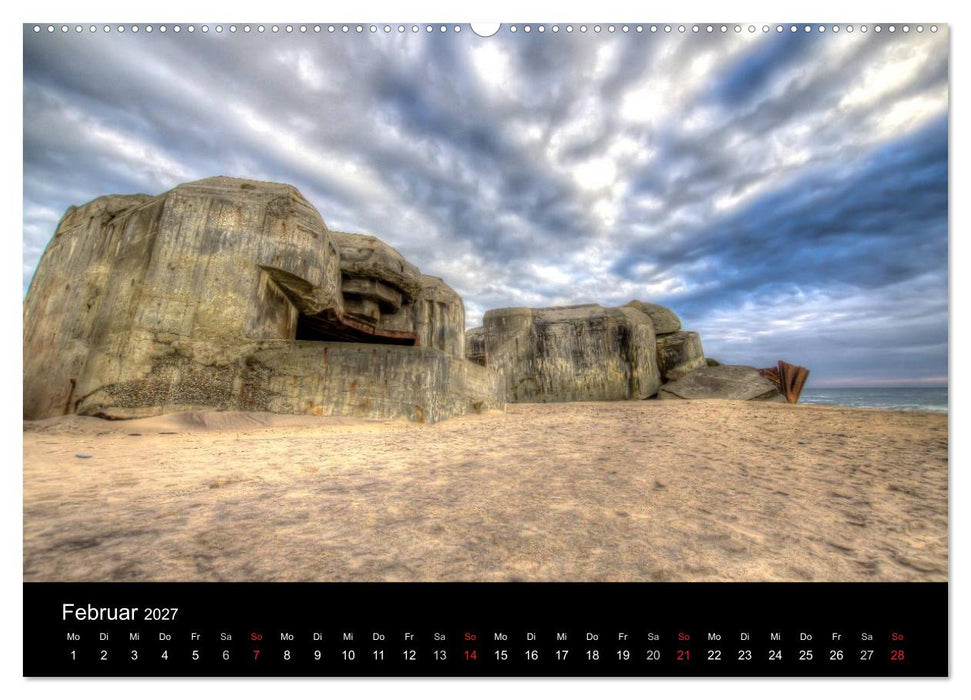The width and height of the screenshot is (971, 700).
Task: Select date 22 in the calendar
Action: 714,655
